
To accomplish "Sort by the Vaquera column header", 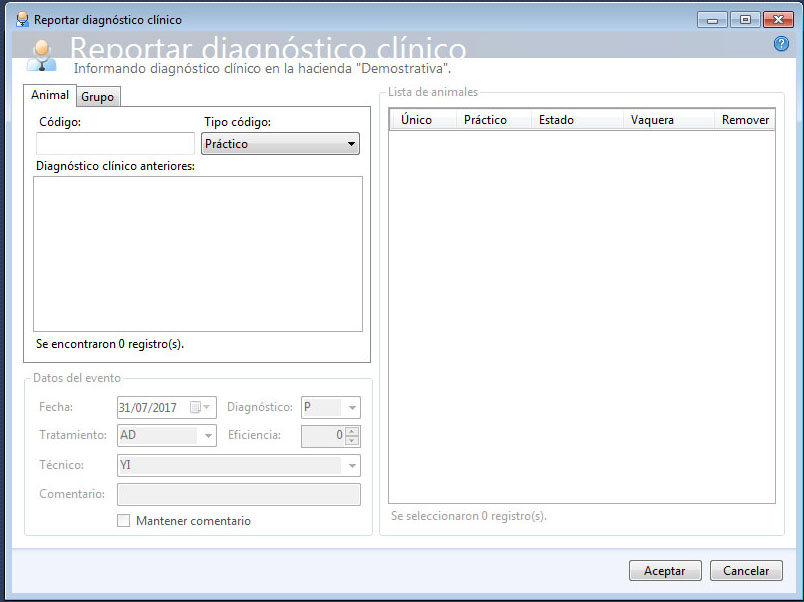I will coord(669,119).
